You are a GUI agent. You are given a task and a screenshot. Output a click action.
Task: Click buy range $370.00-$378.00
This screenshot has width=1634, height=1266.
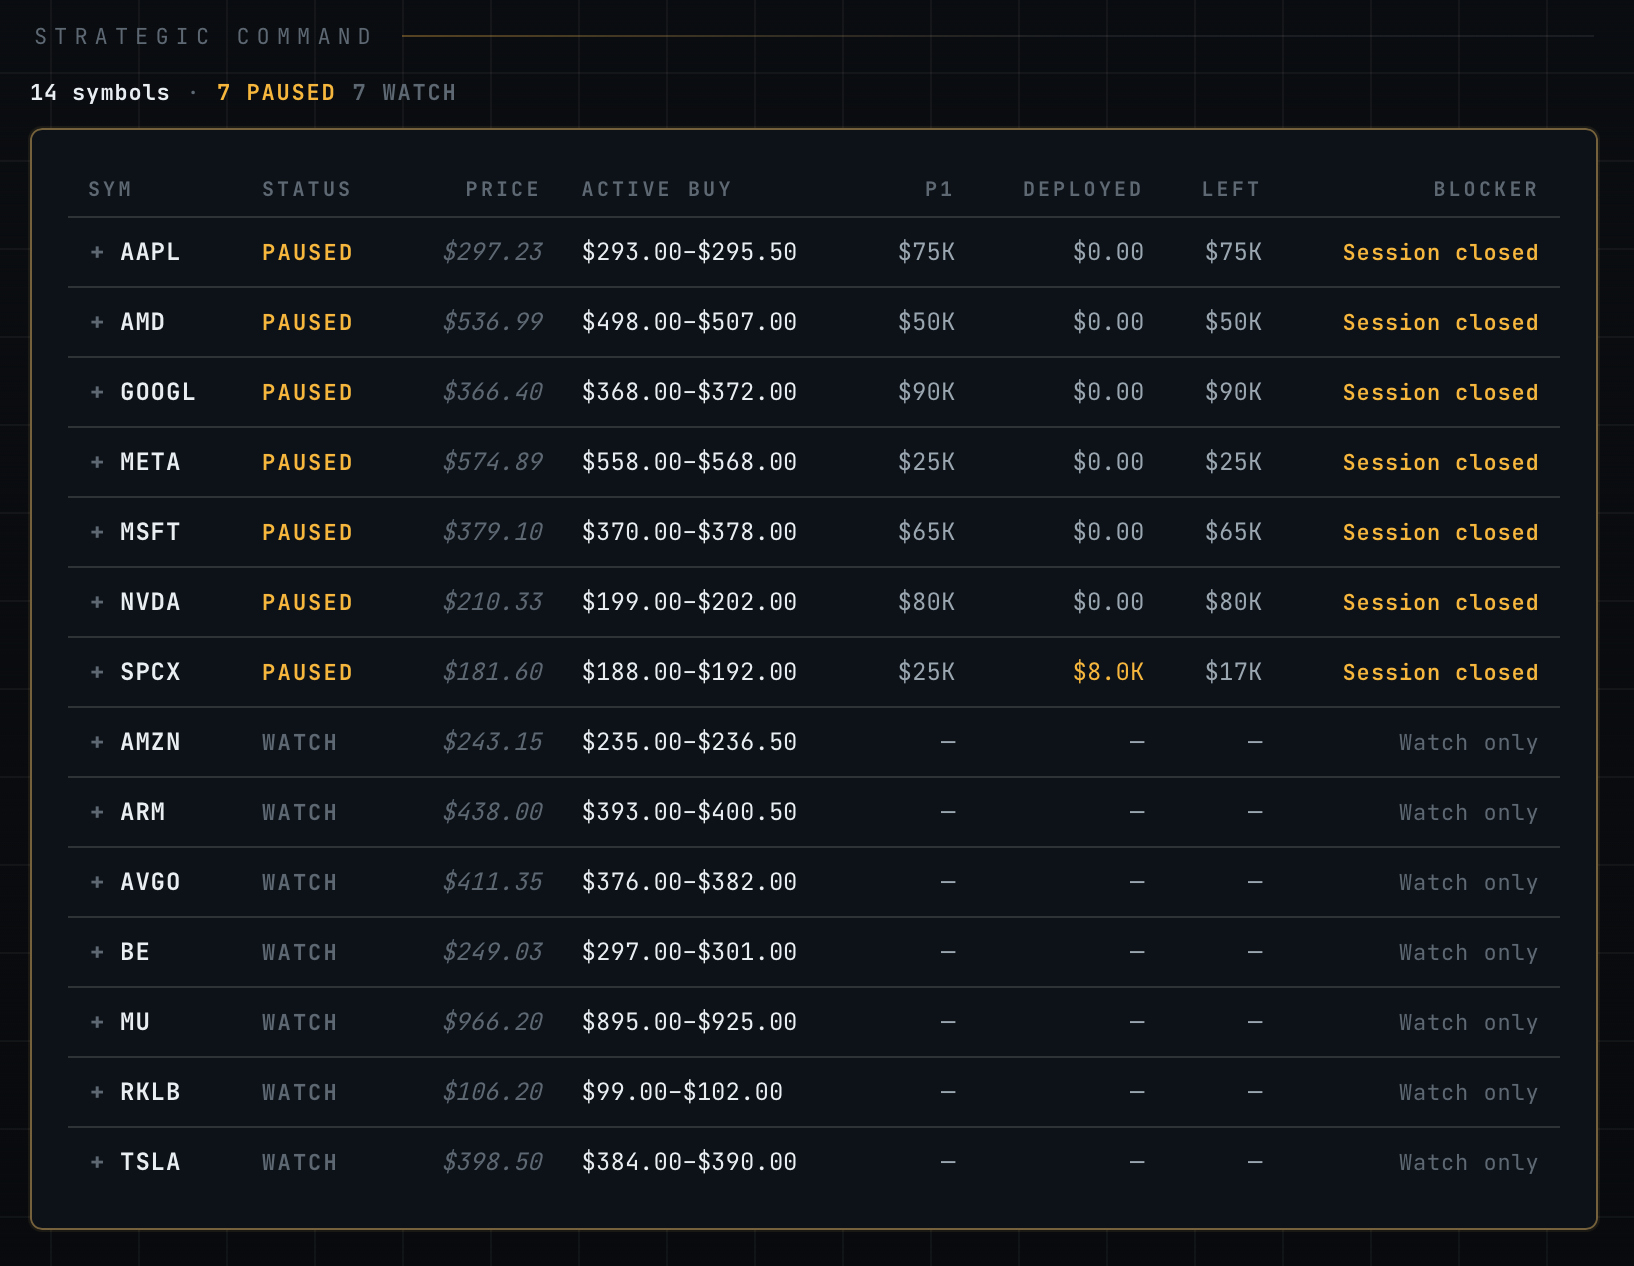690,532
